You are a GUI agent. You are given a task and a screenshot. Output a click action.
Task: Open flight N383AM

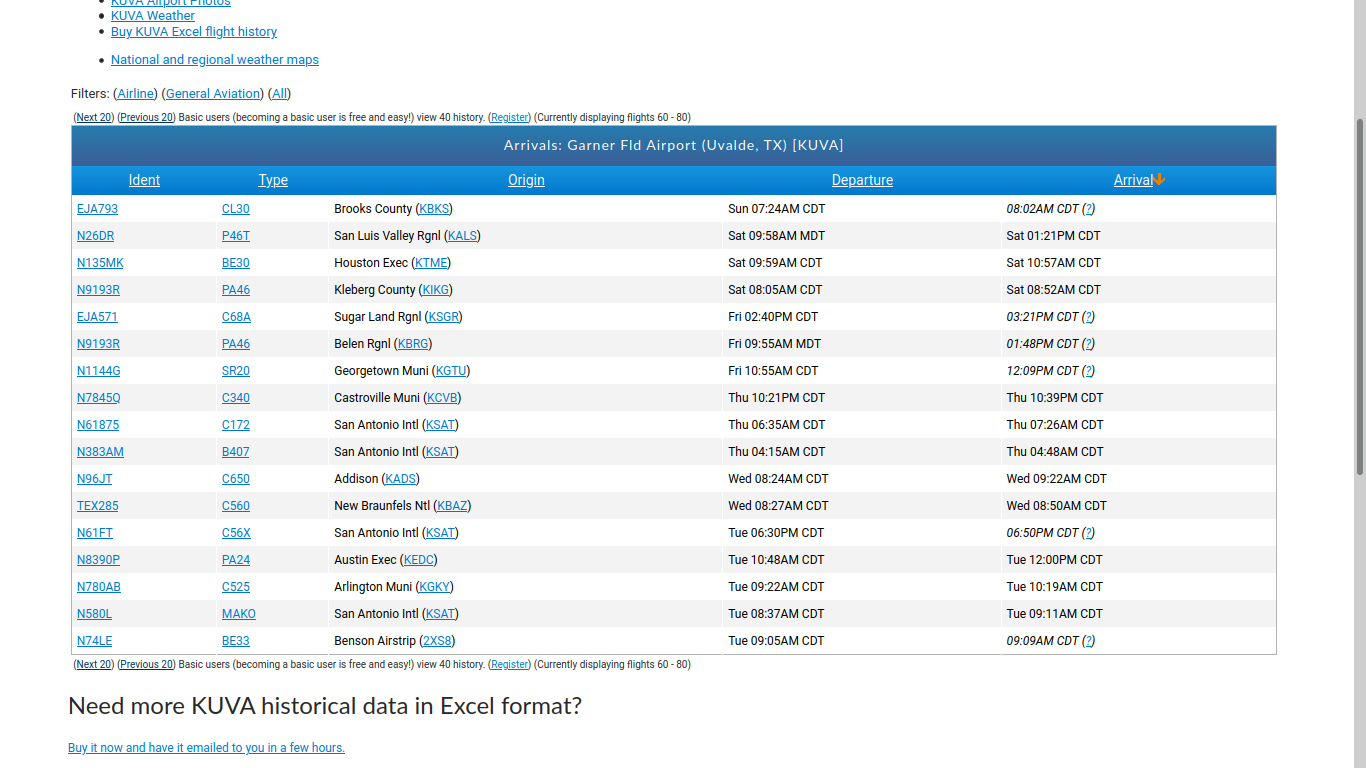[100, 452]
